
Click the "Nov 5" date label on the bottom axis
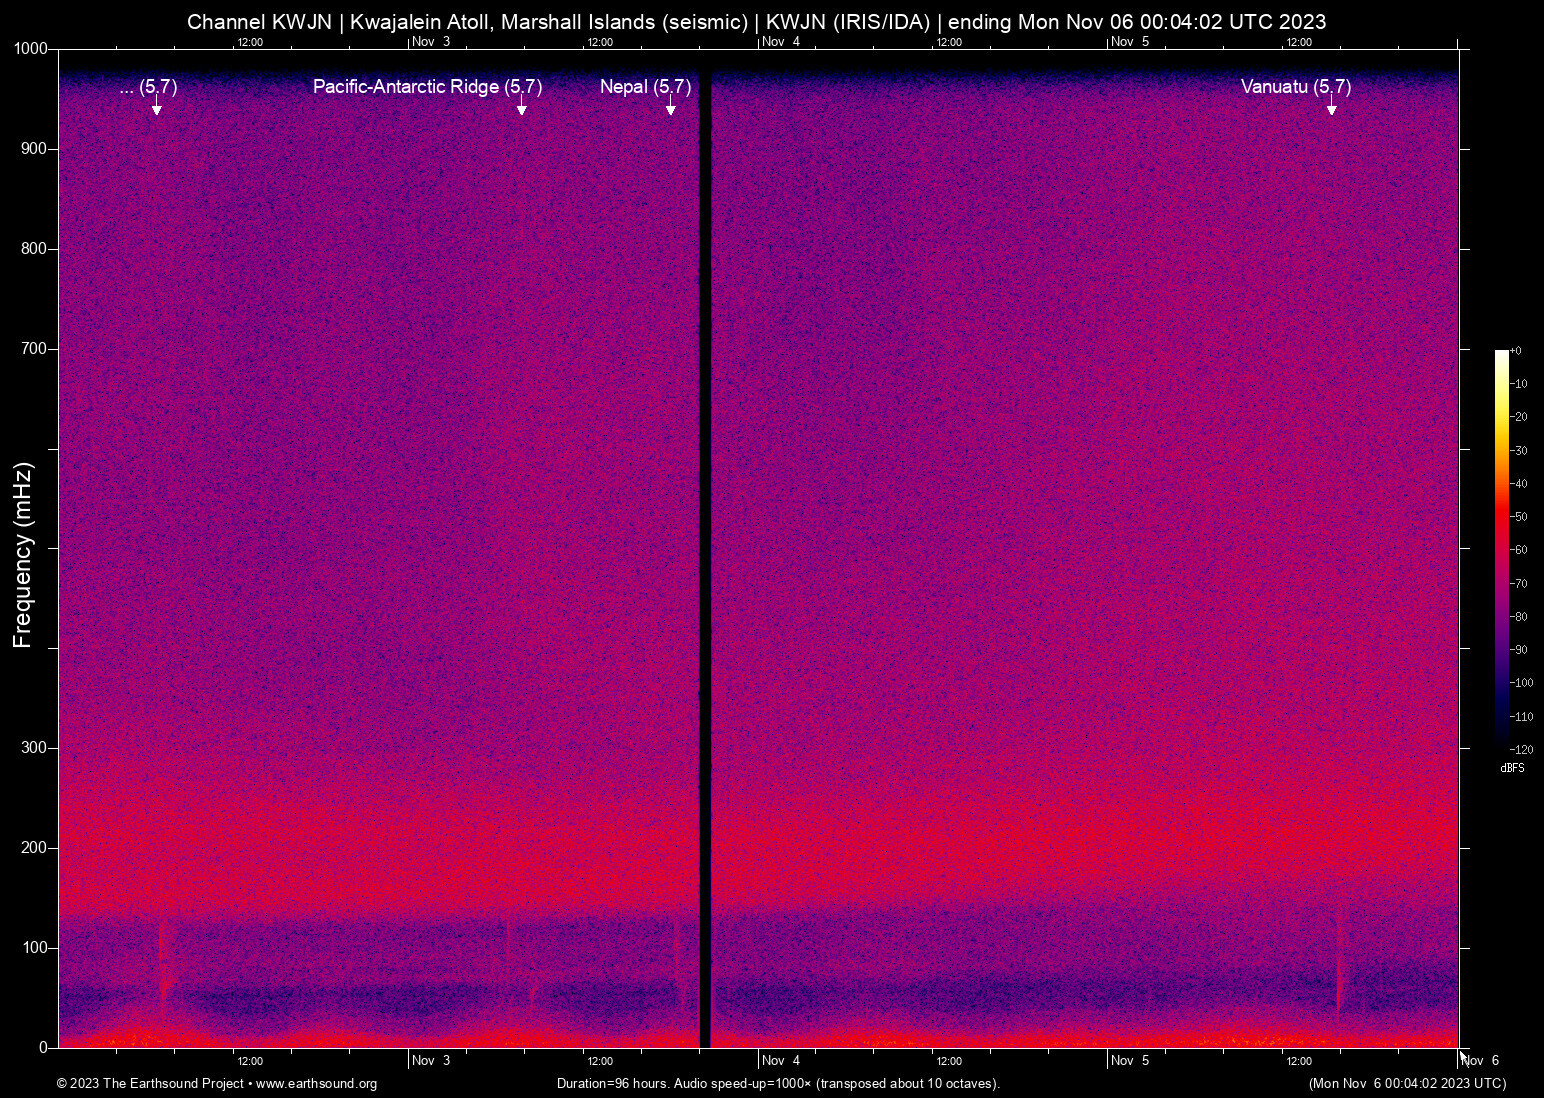point(1130,1061)
